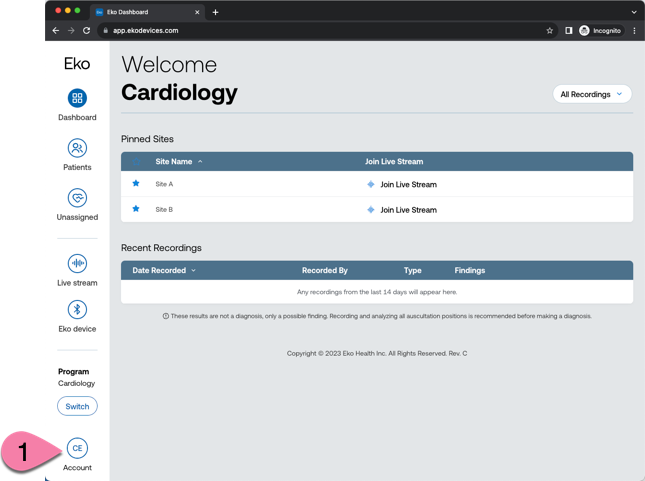Click the Switch program button
Screen dimensions: 645x481
click(77, 406)
